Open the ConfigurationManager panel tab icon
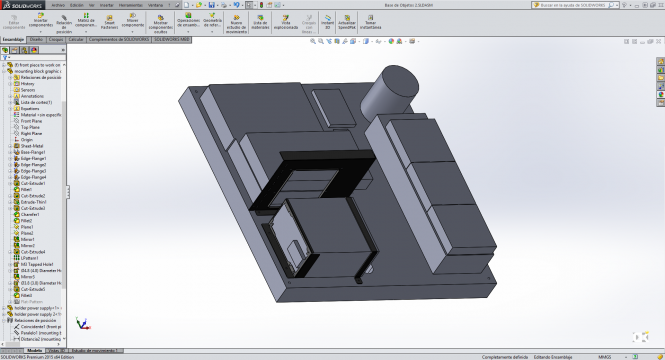This screenshot has height=360, width=665. tap(24, 50)
